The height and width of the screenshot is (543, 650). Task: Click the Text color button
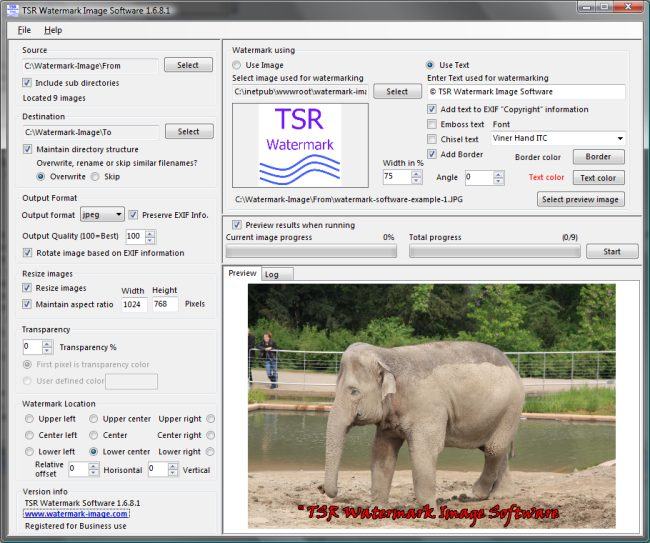598,178
